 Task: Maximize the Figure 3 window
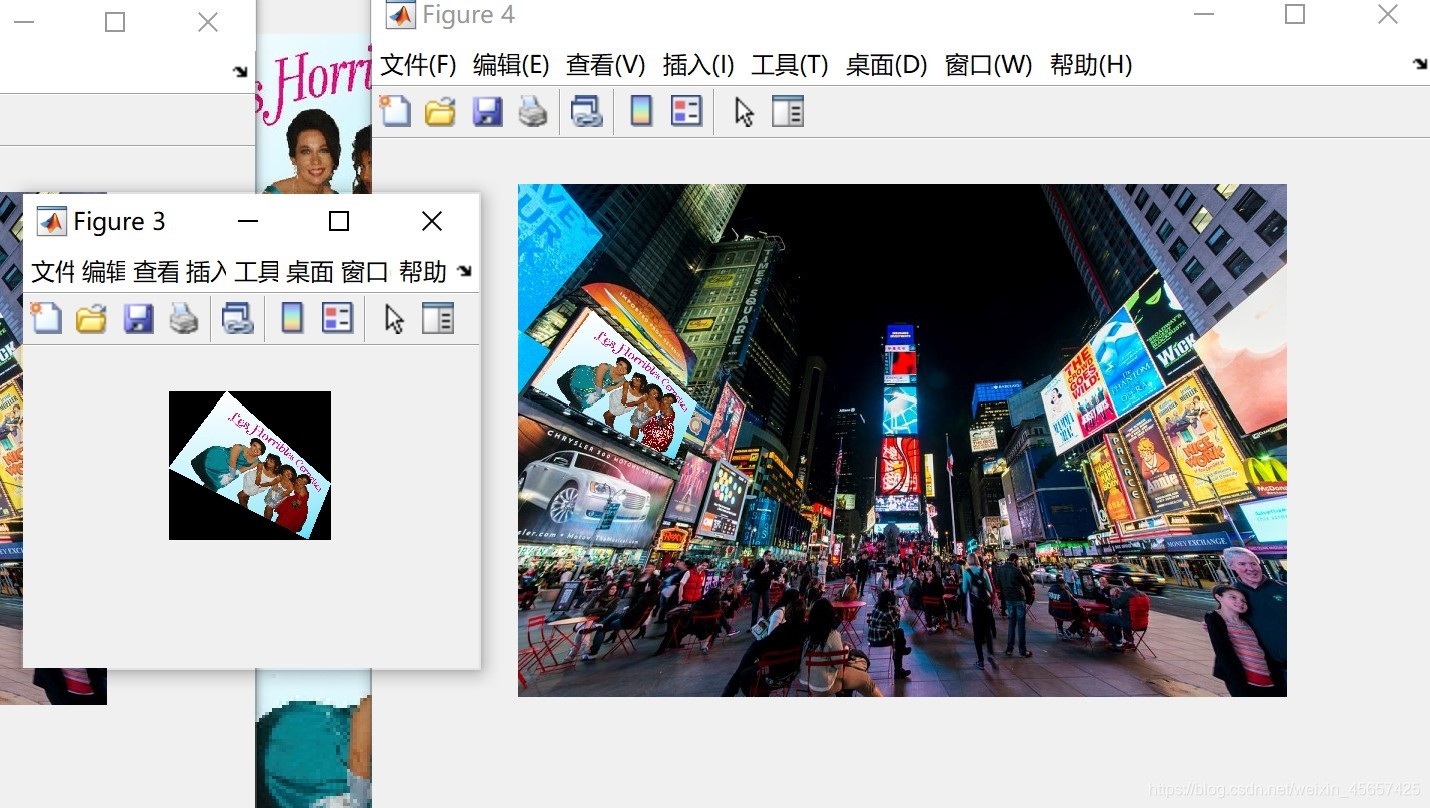pos(339,221)
